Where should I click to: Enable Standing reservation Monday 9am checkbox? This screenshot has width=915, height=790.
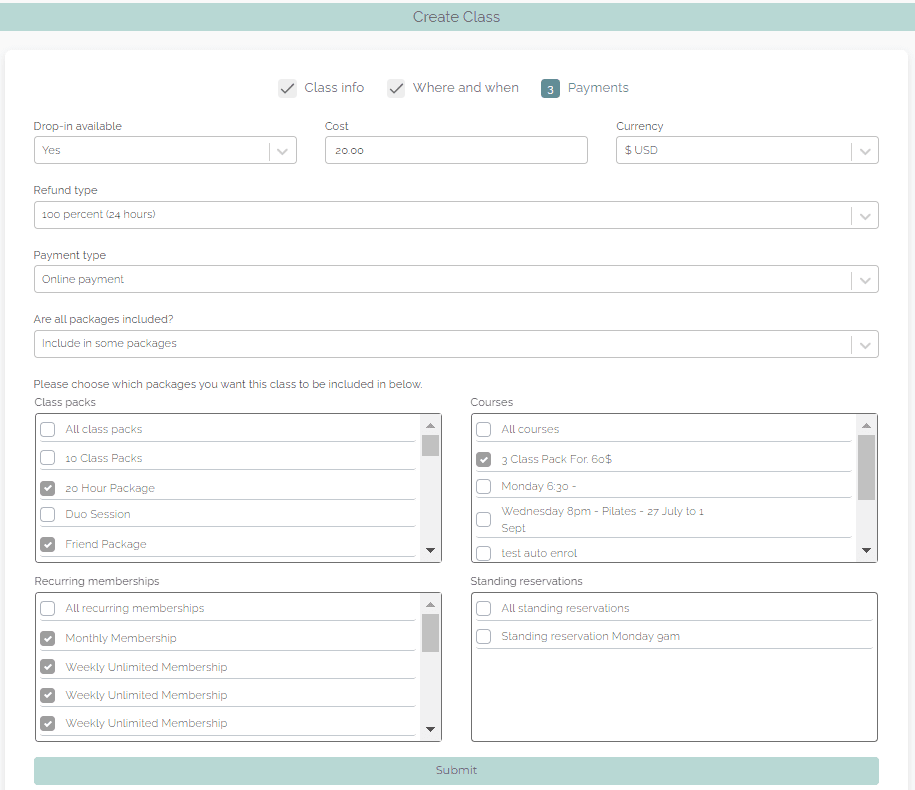[x=484, y=636]
